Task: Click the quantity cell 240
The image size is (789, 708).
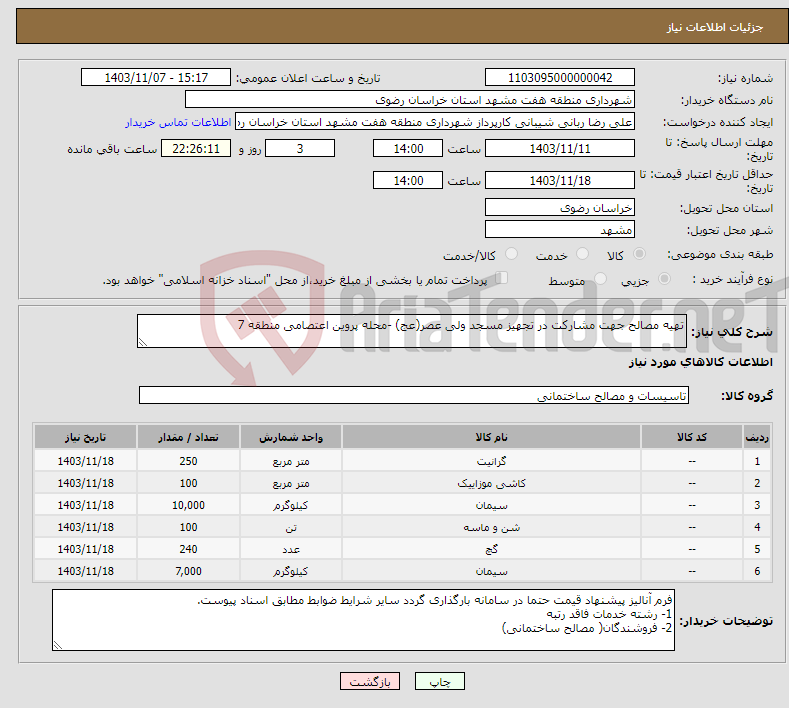Action: [x=188, y=549]
